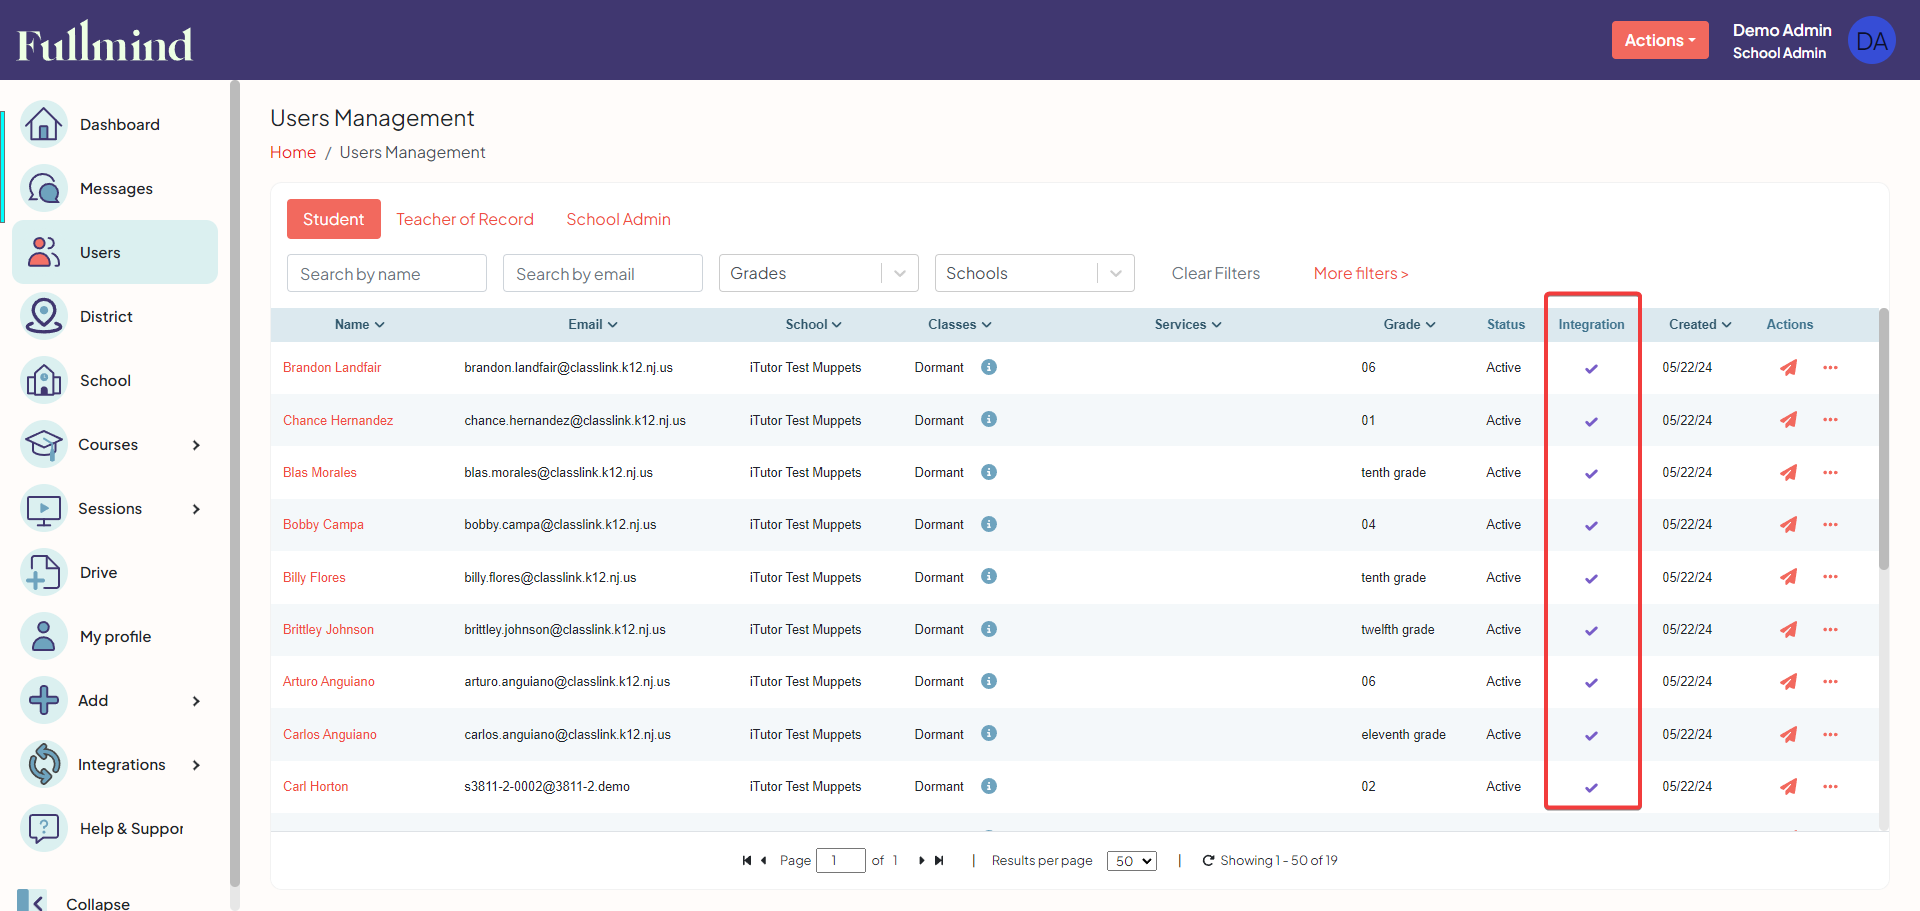Switch to the Teacher of Record tab
1920x911 pixels.
point(465,219)
